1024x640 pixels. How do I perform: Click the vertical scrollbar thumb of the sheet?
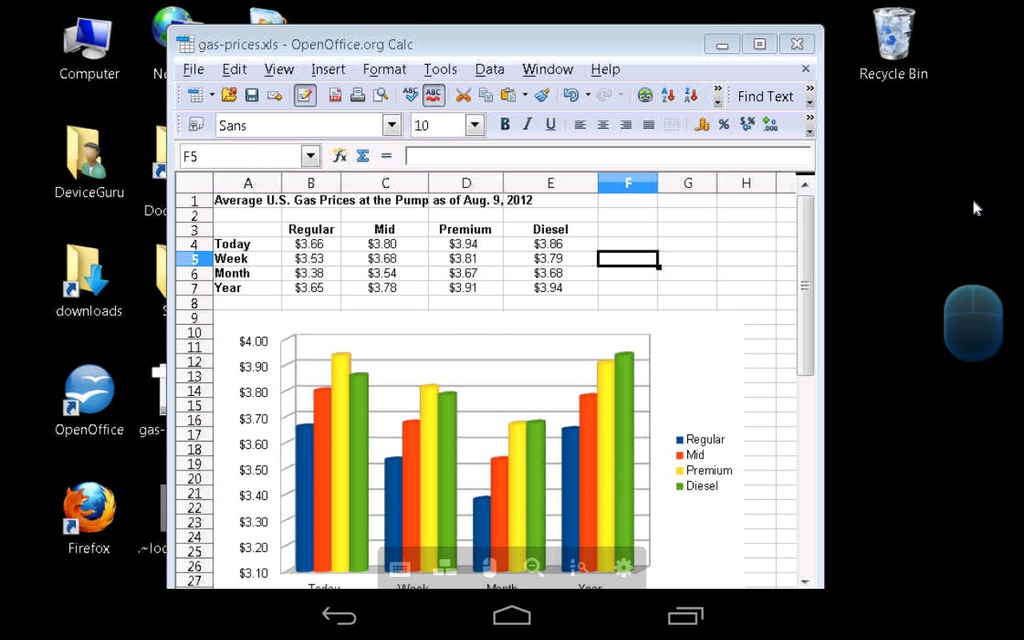[x=805, y=285]
